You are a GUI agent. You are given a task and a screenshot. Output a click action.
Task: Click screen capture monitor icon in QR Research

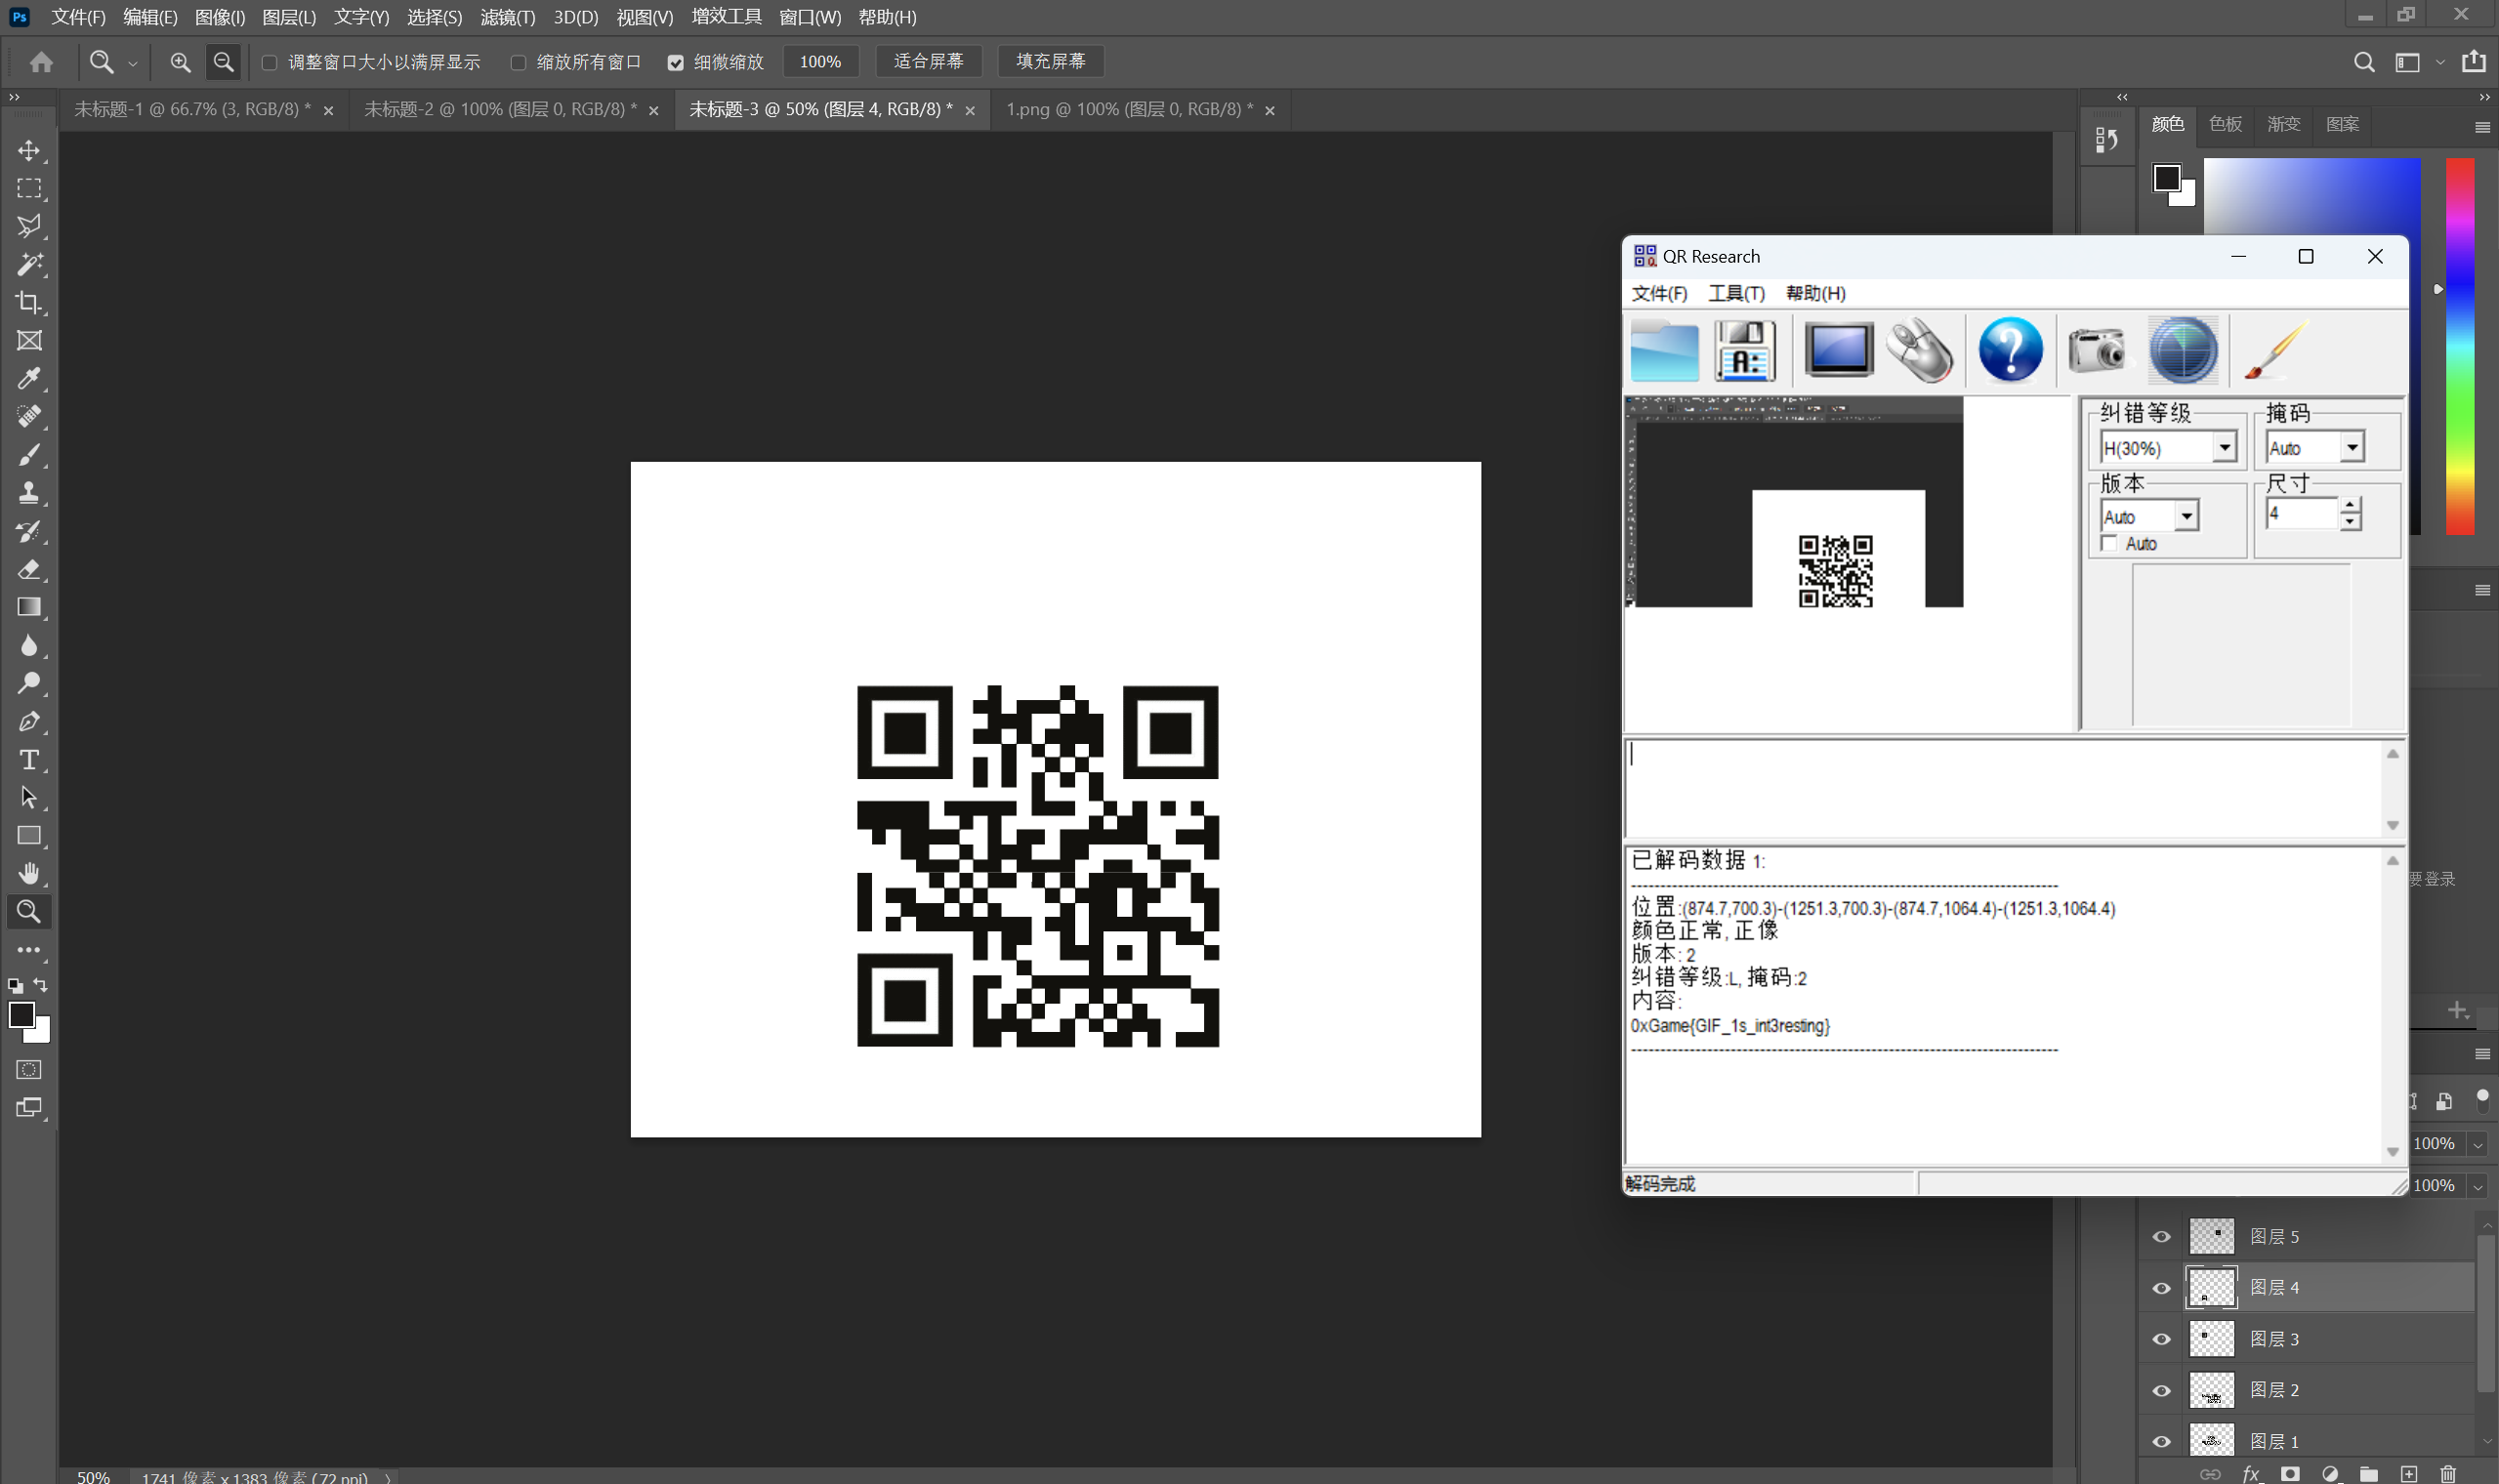point(1838,351)
